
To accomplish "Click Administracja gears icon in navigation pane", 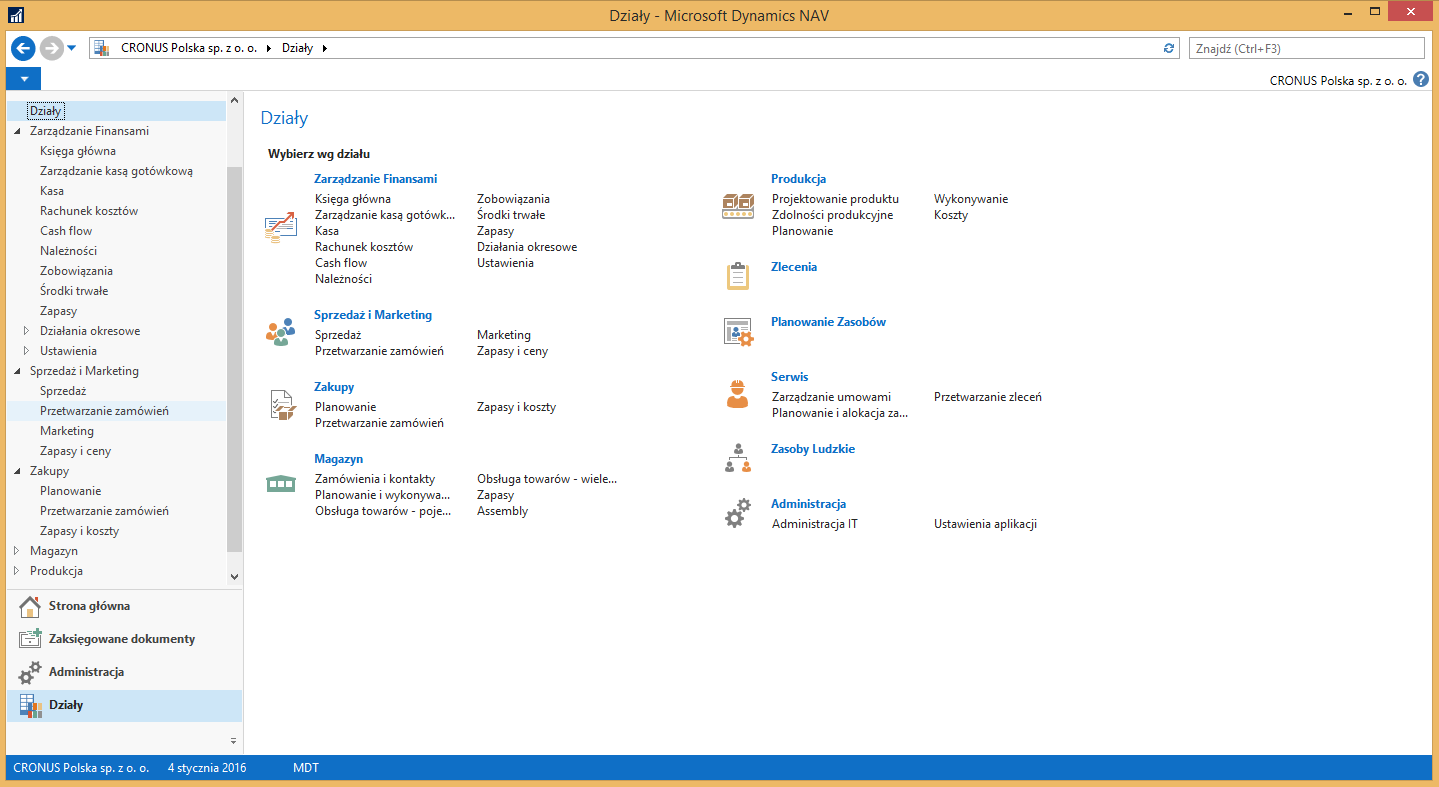I will click(x=30, y=672).
